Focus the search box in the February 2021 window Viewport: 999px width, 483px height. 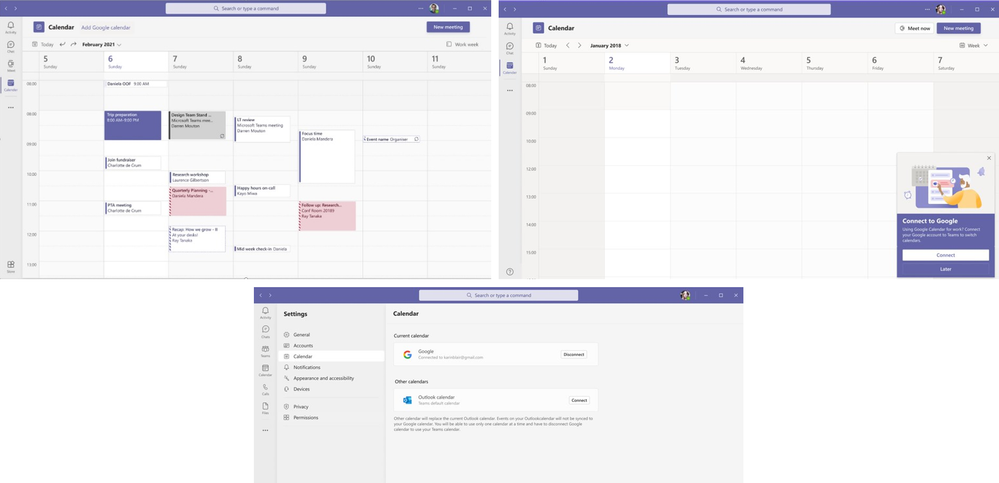click(246, 8)
